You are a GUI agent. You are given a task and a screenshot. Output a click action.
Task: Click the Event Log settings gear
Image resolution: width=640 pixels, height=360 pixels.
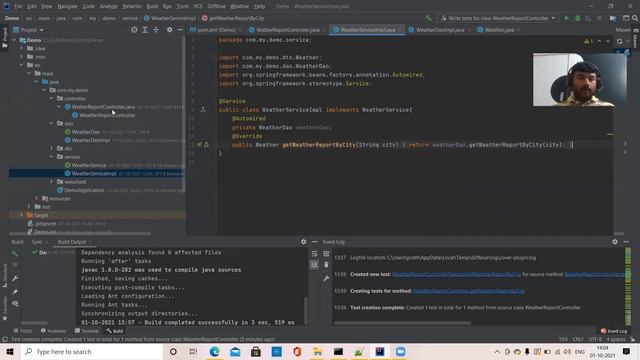pos(615,242)
